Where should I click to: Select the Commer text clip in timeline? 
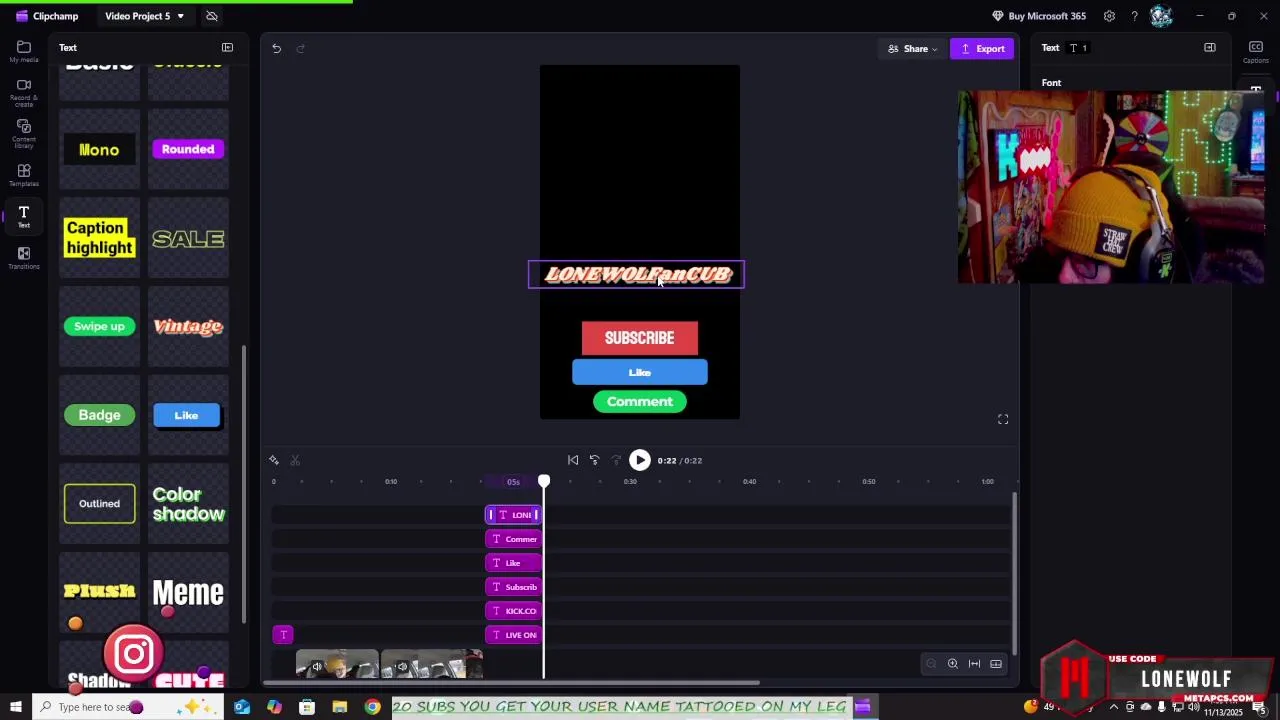(514, 539)
